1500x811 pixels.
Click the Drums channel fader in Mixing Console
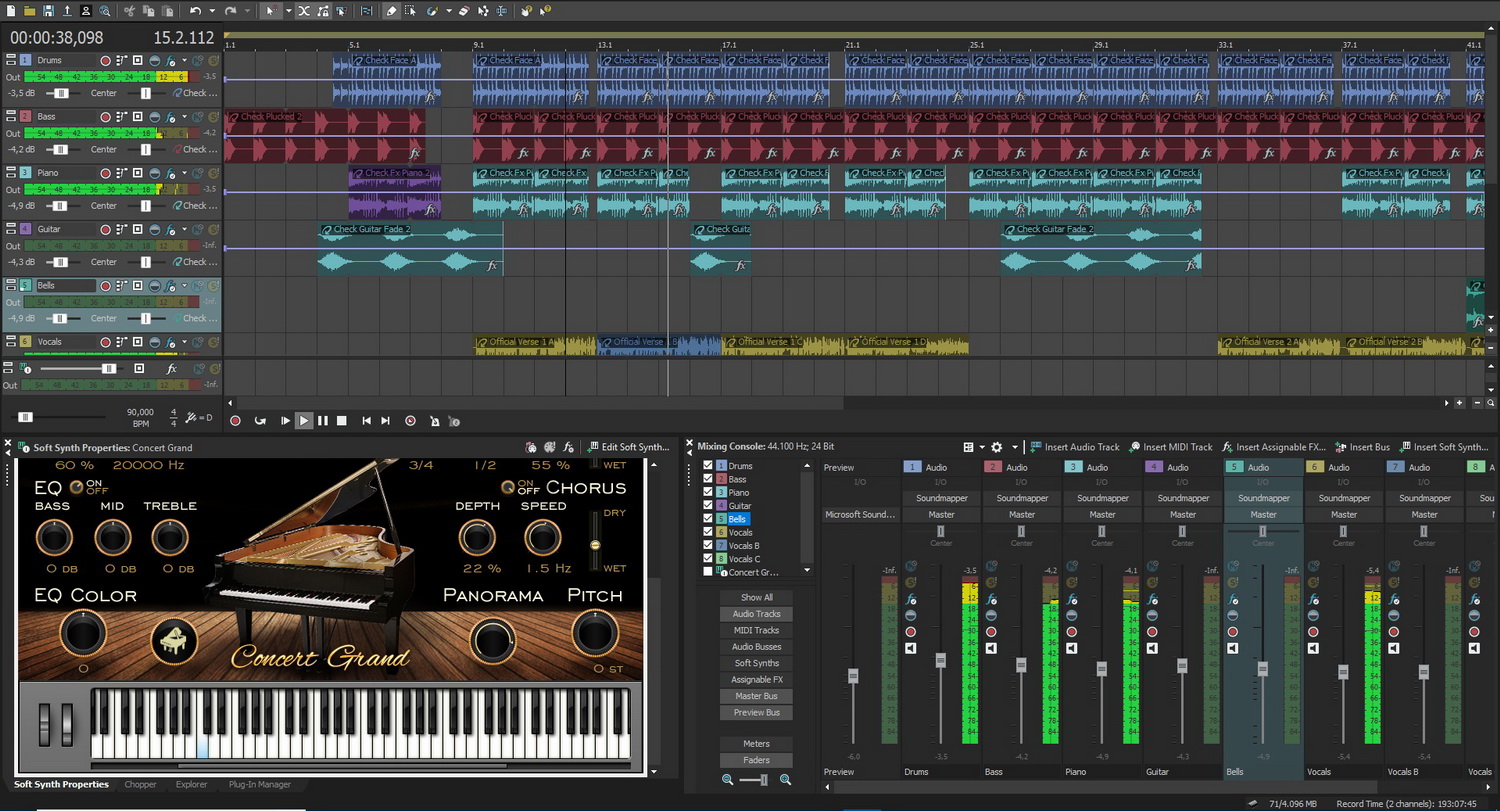point(940,661)
